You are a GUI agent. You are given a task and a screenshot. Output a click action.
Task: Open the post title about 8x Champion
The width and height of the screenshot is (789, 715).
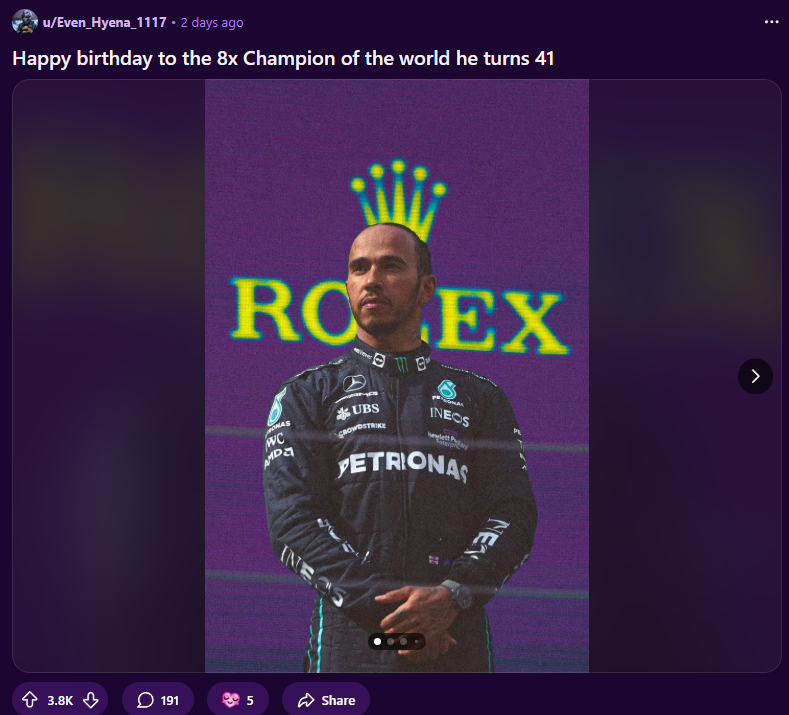[x=283, y=58]
